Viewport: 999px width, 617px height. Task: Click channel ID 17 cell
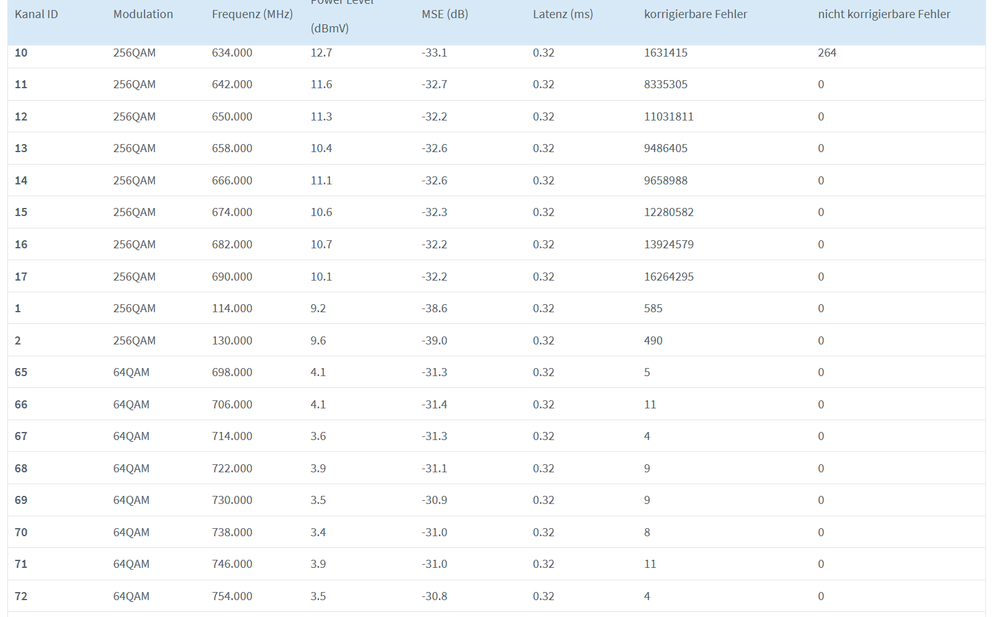[21, 277]
